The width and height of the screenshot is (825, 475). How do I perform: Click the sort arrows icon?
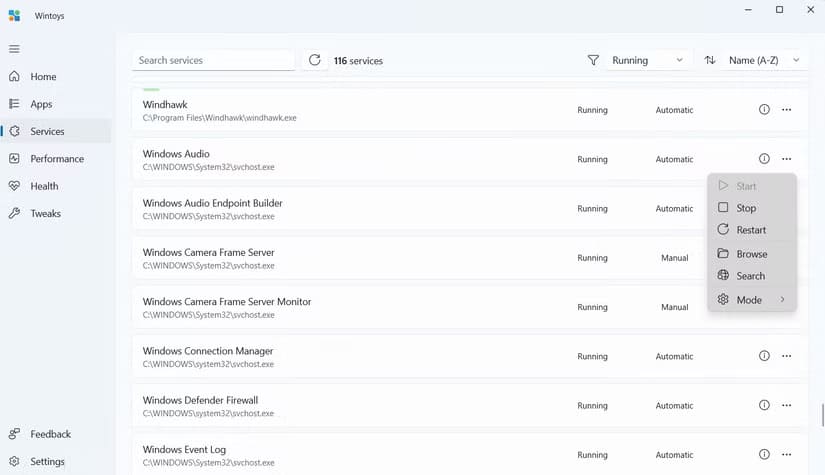coord(710,60)
